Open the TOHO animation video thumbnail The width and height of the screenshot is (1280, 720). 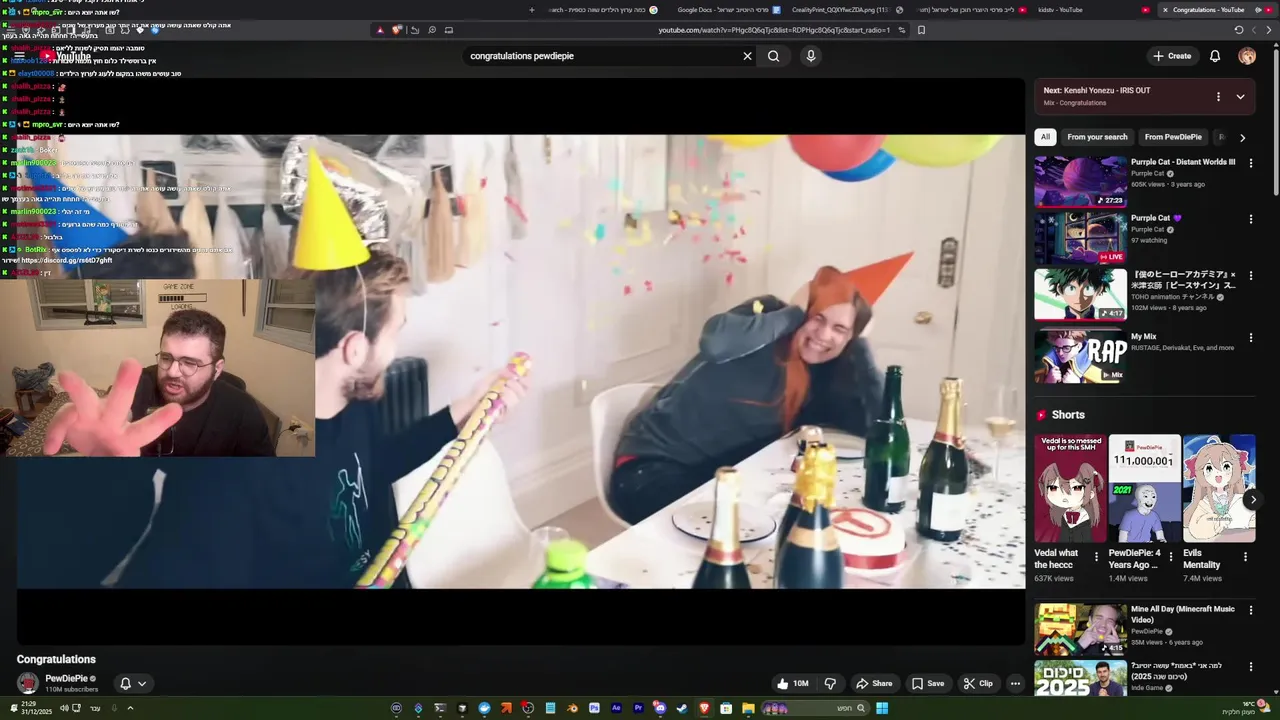(1080, 294)
